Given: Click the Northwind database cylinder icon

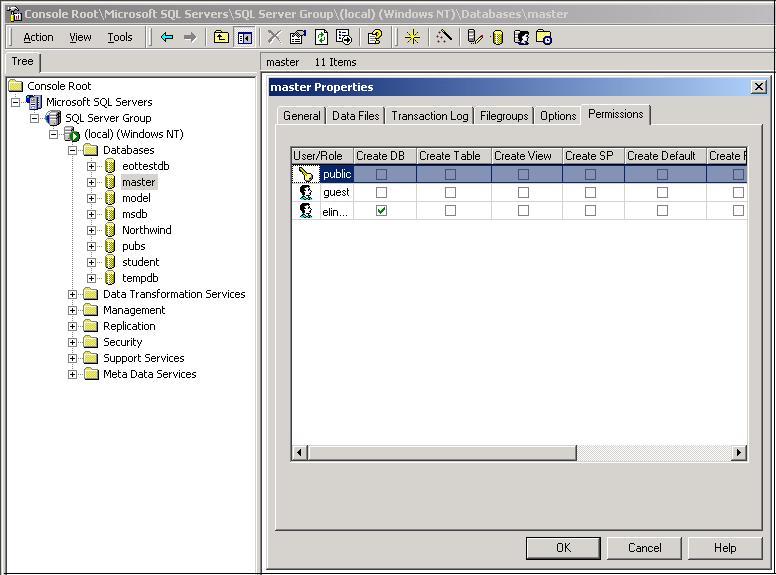Looking at the screenshot, I should click(x=110, y=230).
